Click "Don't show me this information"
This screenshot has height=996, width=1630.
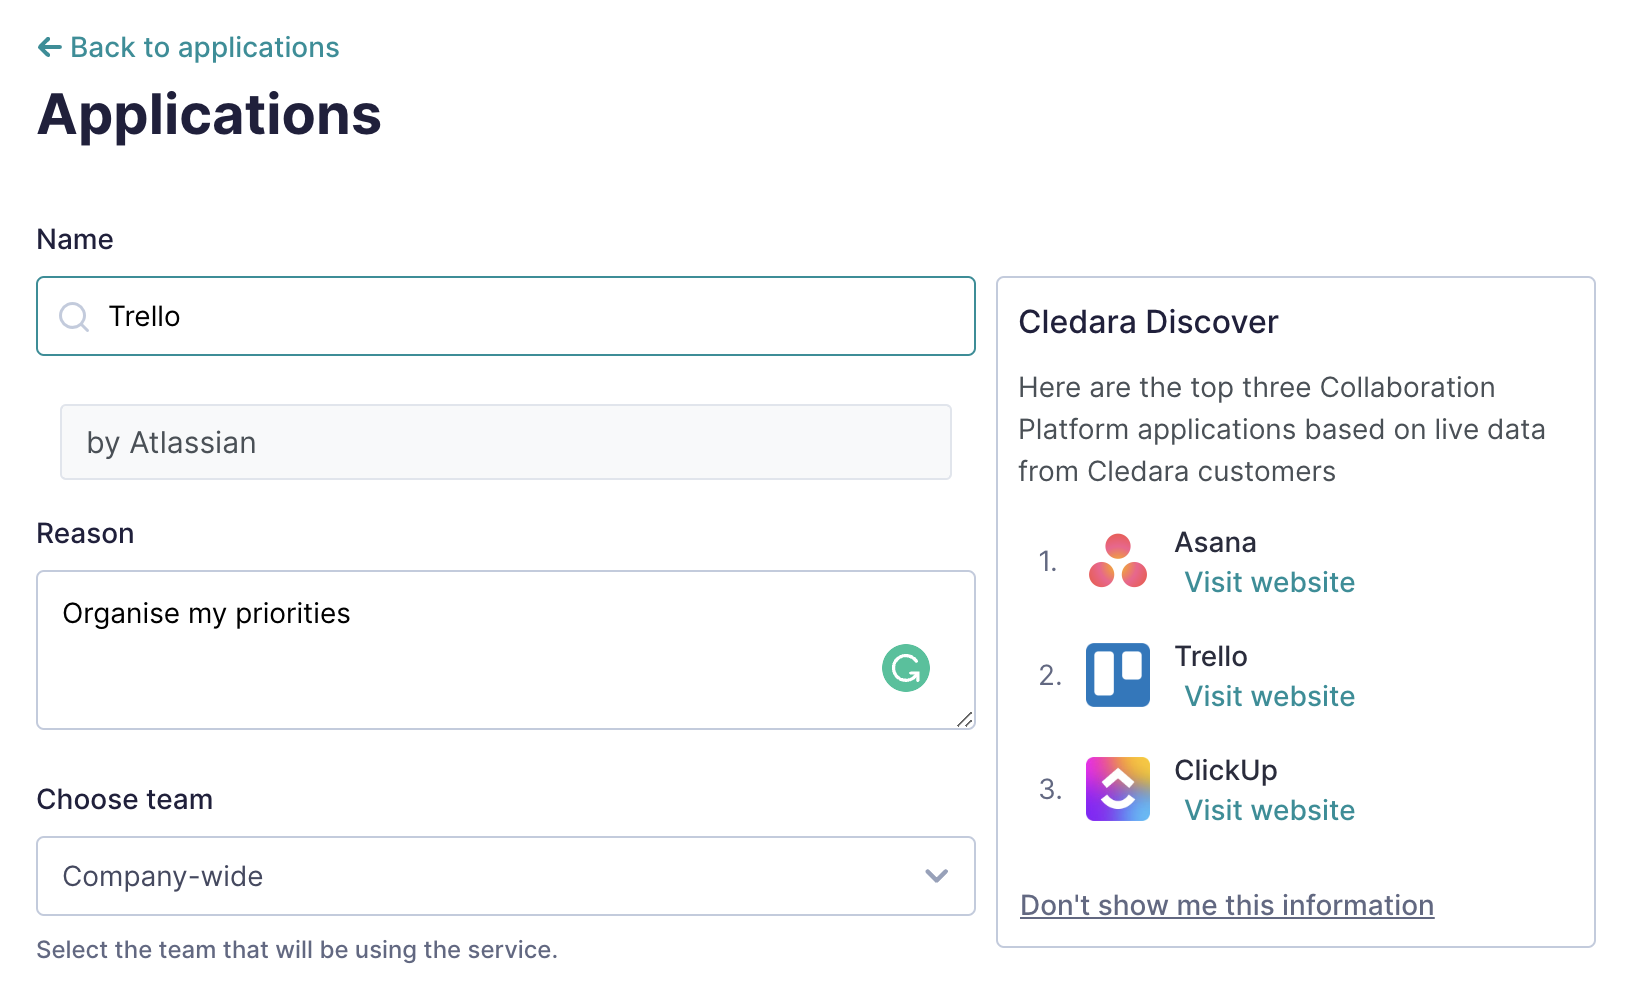pyautogui.click(x=1226, y=905)
